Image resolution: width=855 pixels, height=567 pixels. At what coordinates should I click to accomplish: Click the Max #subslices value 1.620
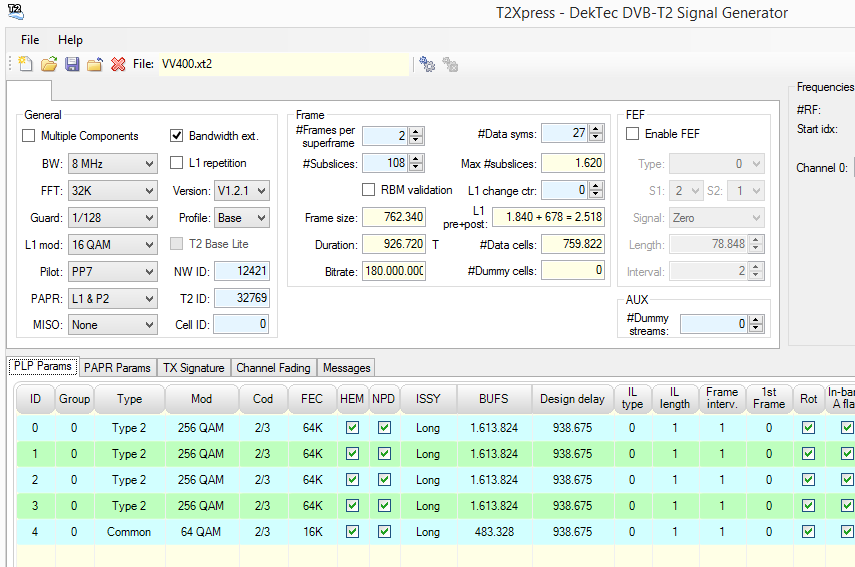(x=573, y=163)
